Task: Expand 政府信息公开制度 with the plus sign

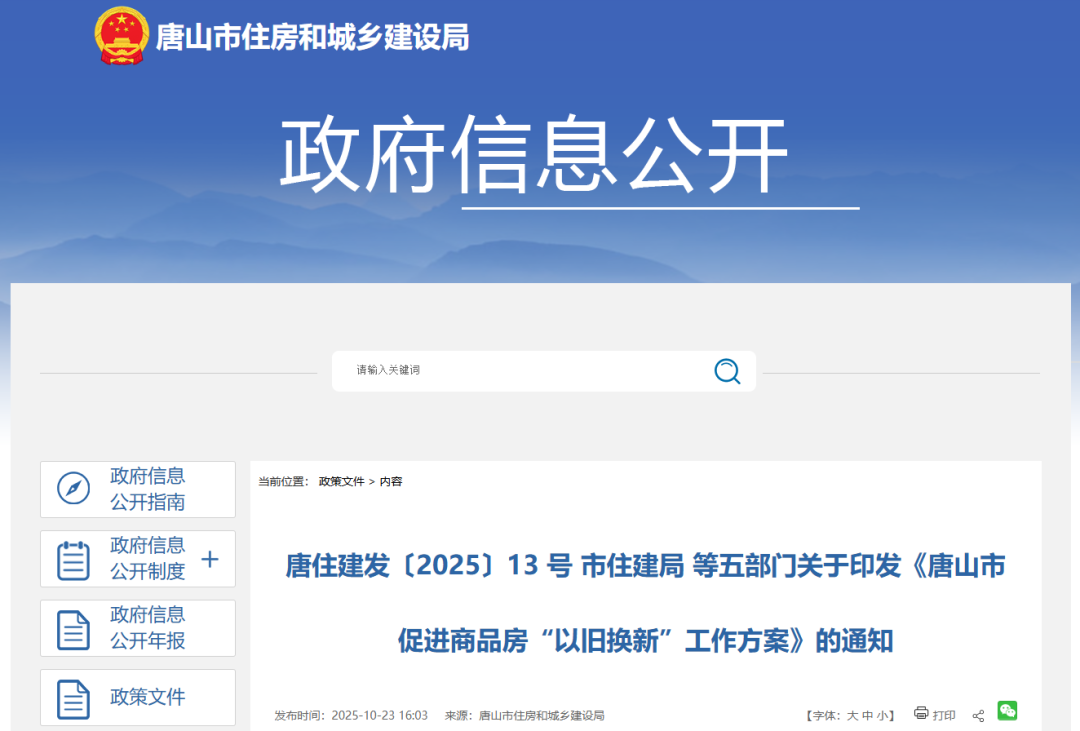Action: pyautogui.click(x=210, y=559)
